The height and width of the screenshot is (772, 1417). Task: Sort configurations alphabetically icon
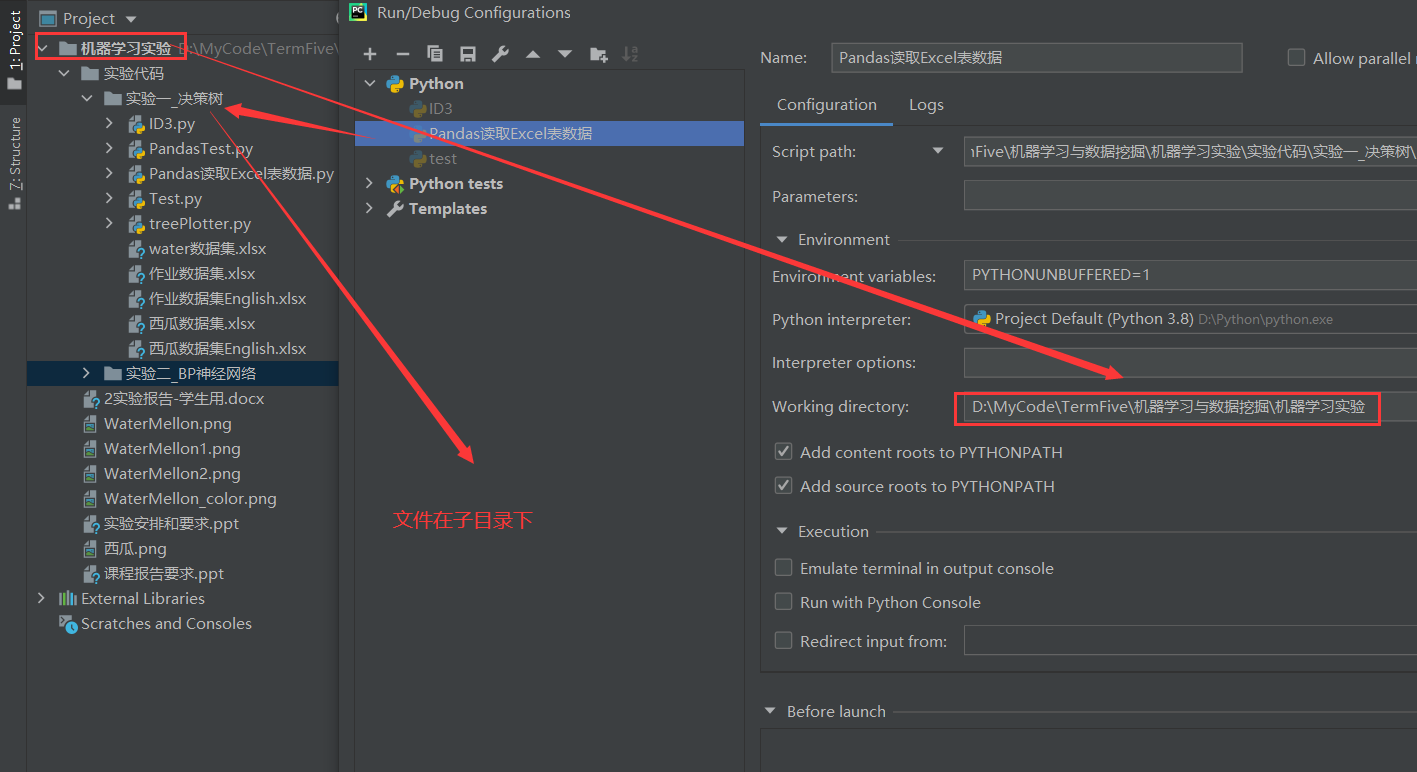pos(630,54)
